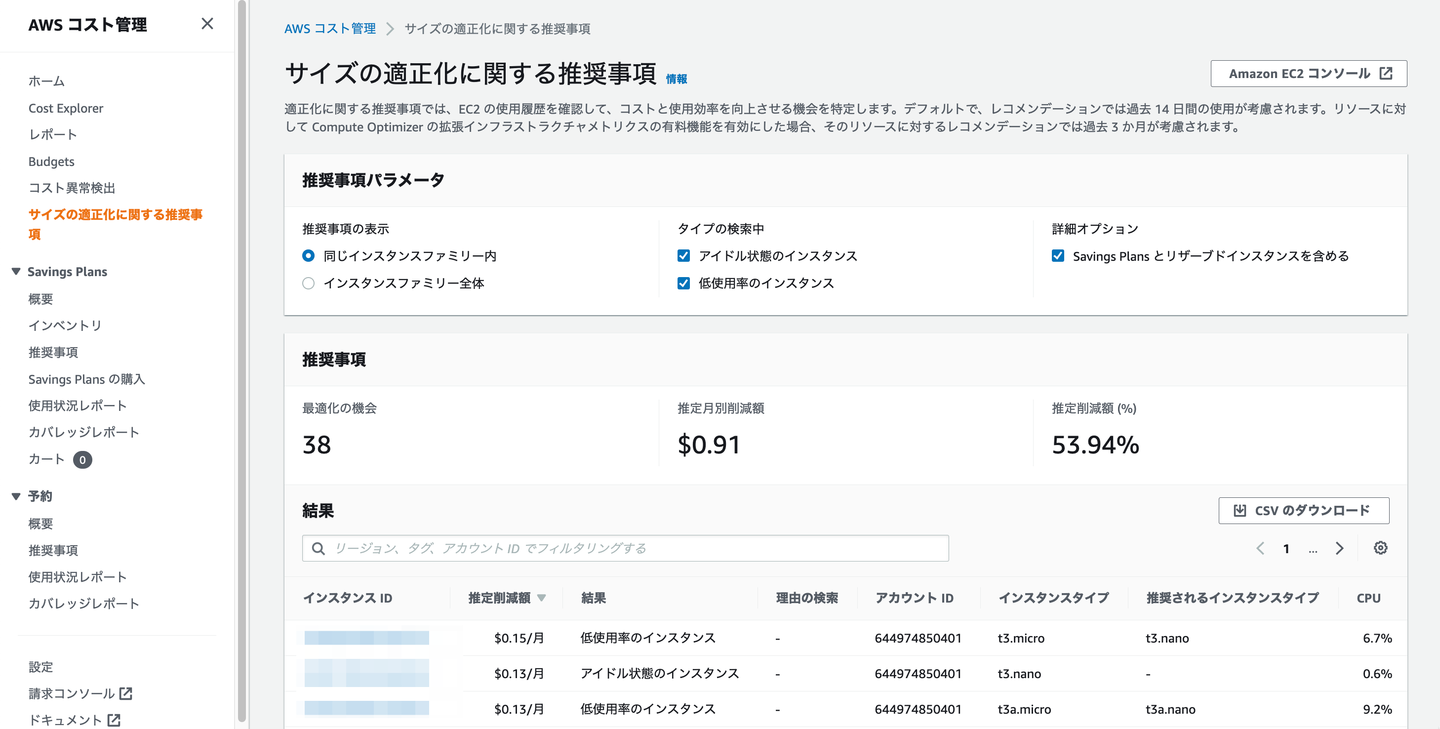Open カート in the sidebar
Screen dimensions: 1440x729
(x=46, y=459)
